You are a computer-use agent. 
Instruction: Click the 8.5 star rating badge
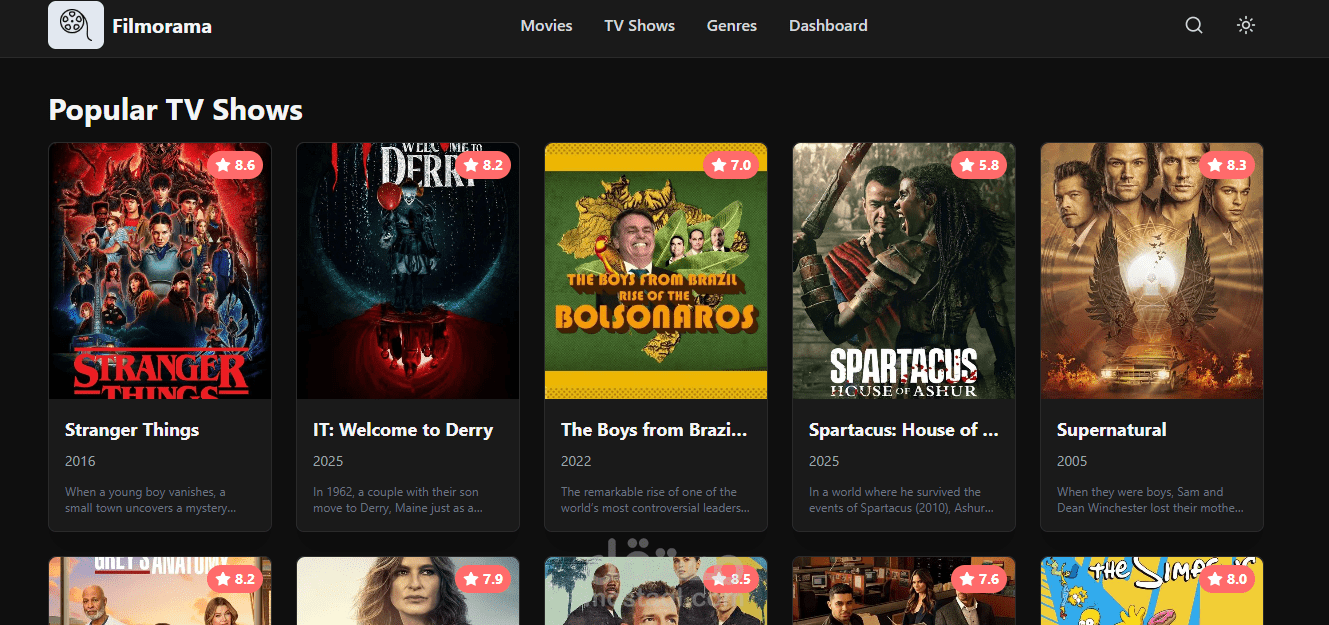click(731, 579)
